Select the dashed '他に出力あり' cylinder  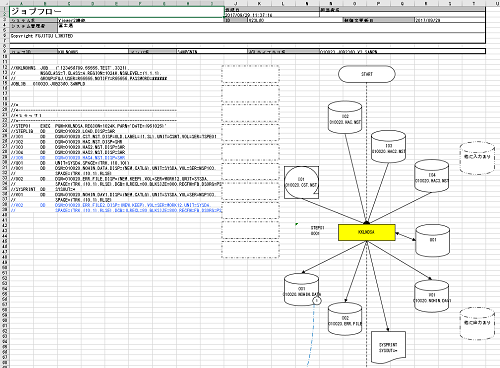coord(477,323)
